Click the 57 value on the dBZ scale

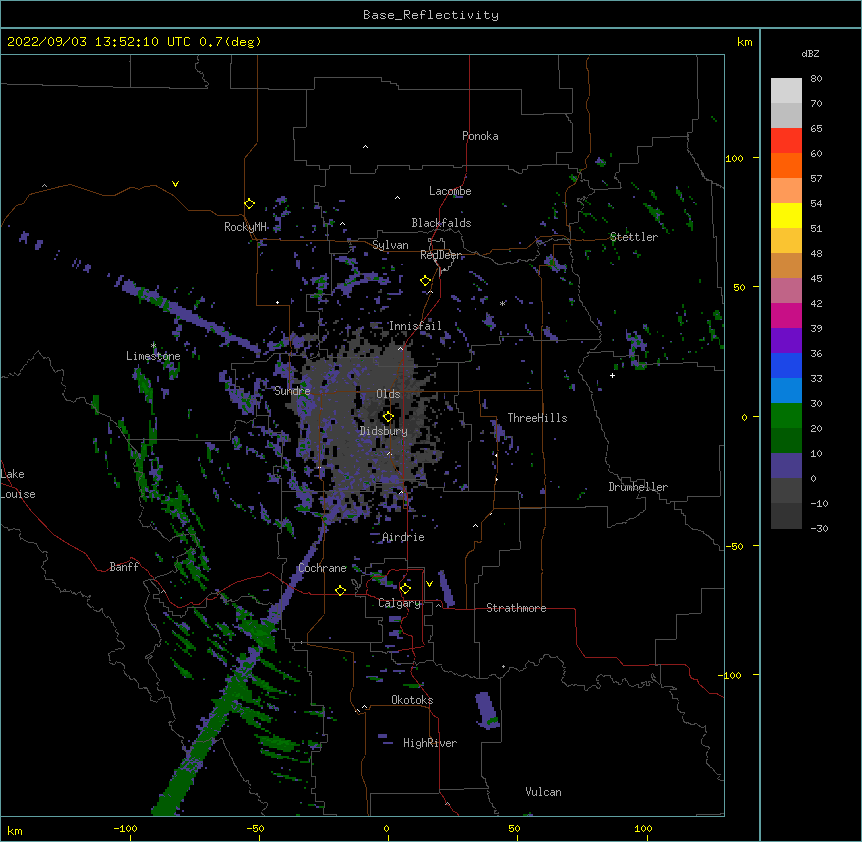pos(816,179)
